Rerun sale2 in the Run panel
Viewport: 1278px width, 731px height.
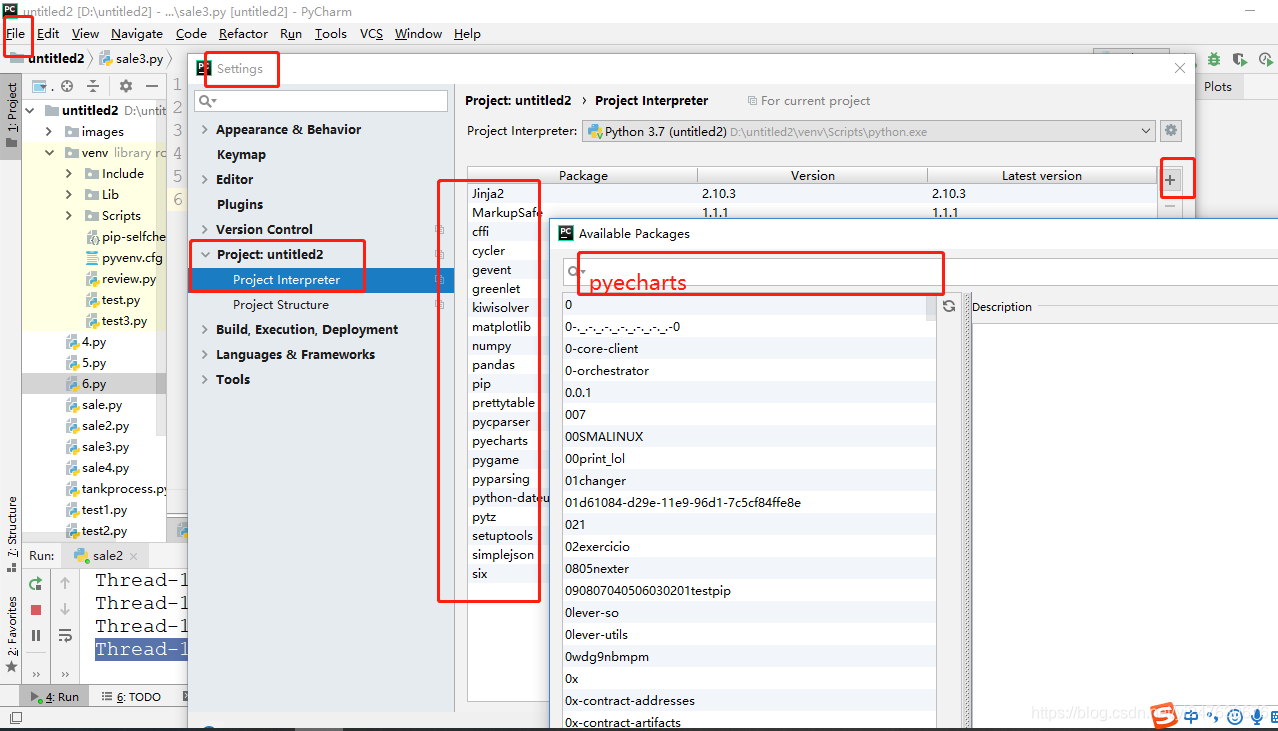tap(36, 583)
